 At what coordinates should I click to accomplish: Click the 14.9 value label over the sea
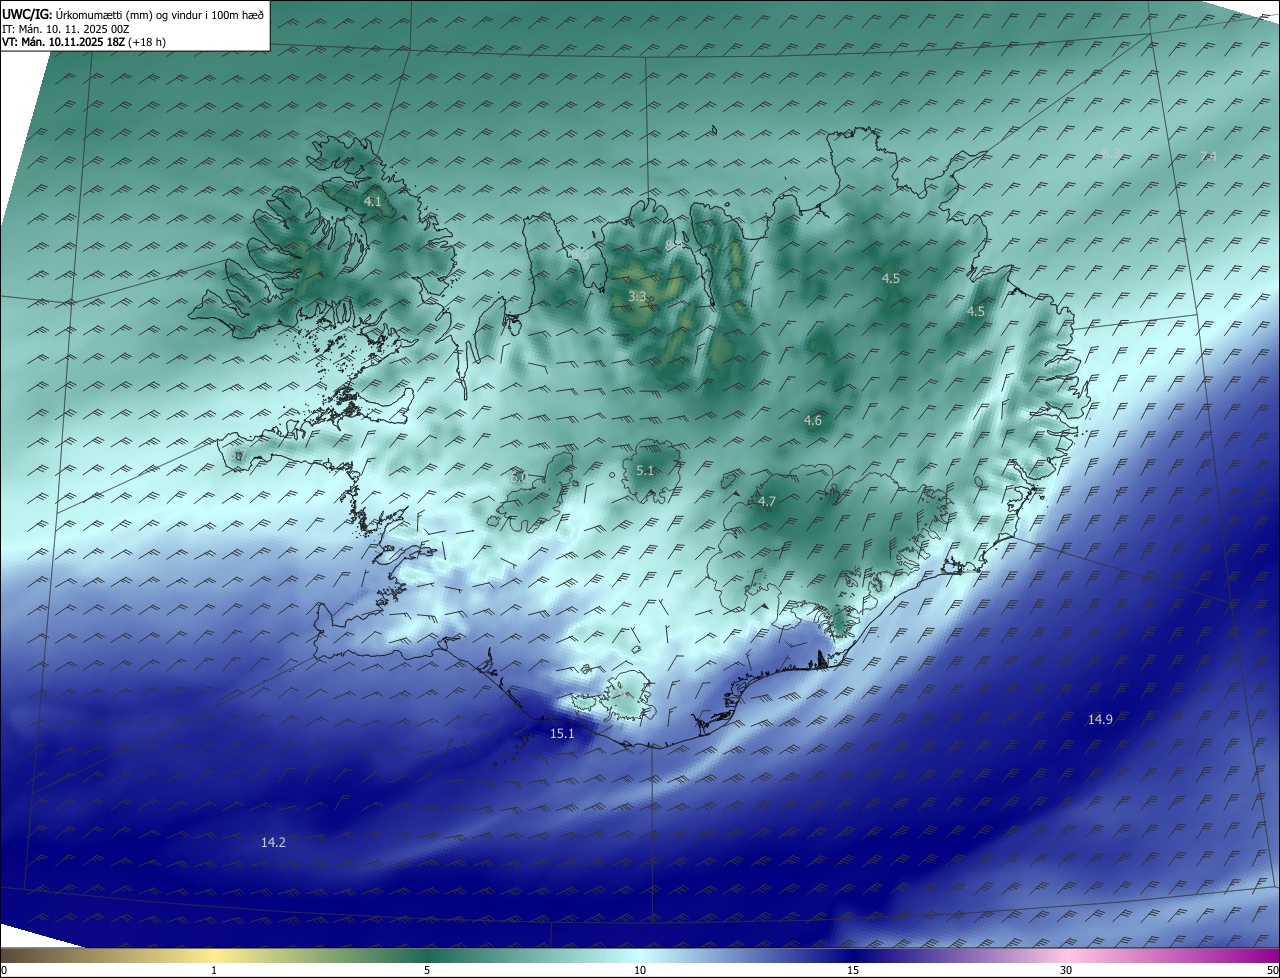[1100, 720]
